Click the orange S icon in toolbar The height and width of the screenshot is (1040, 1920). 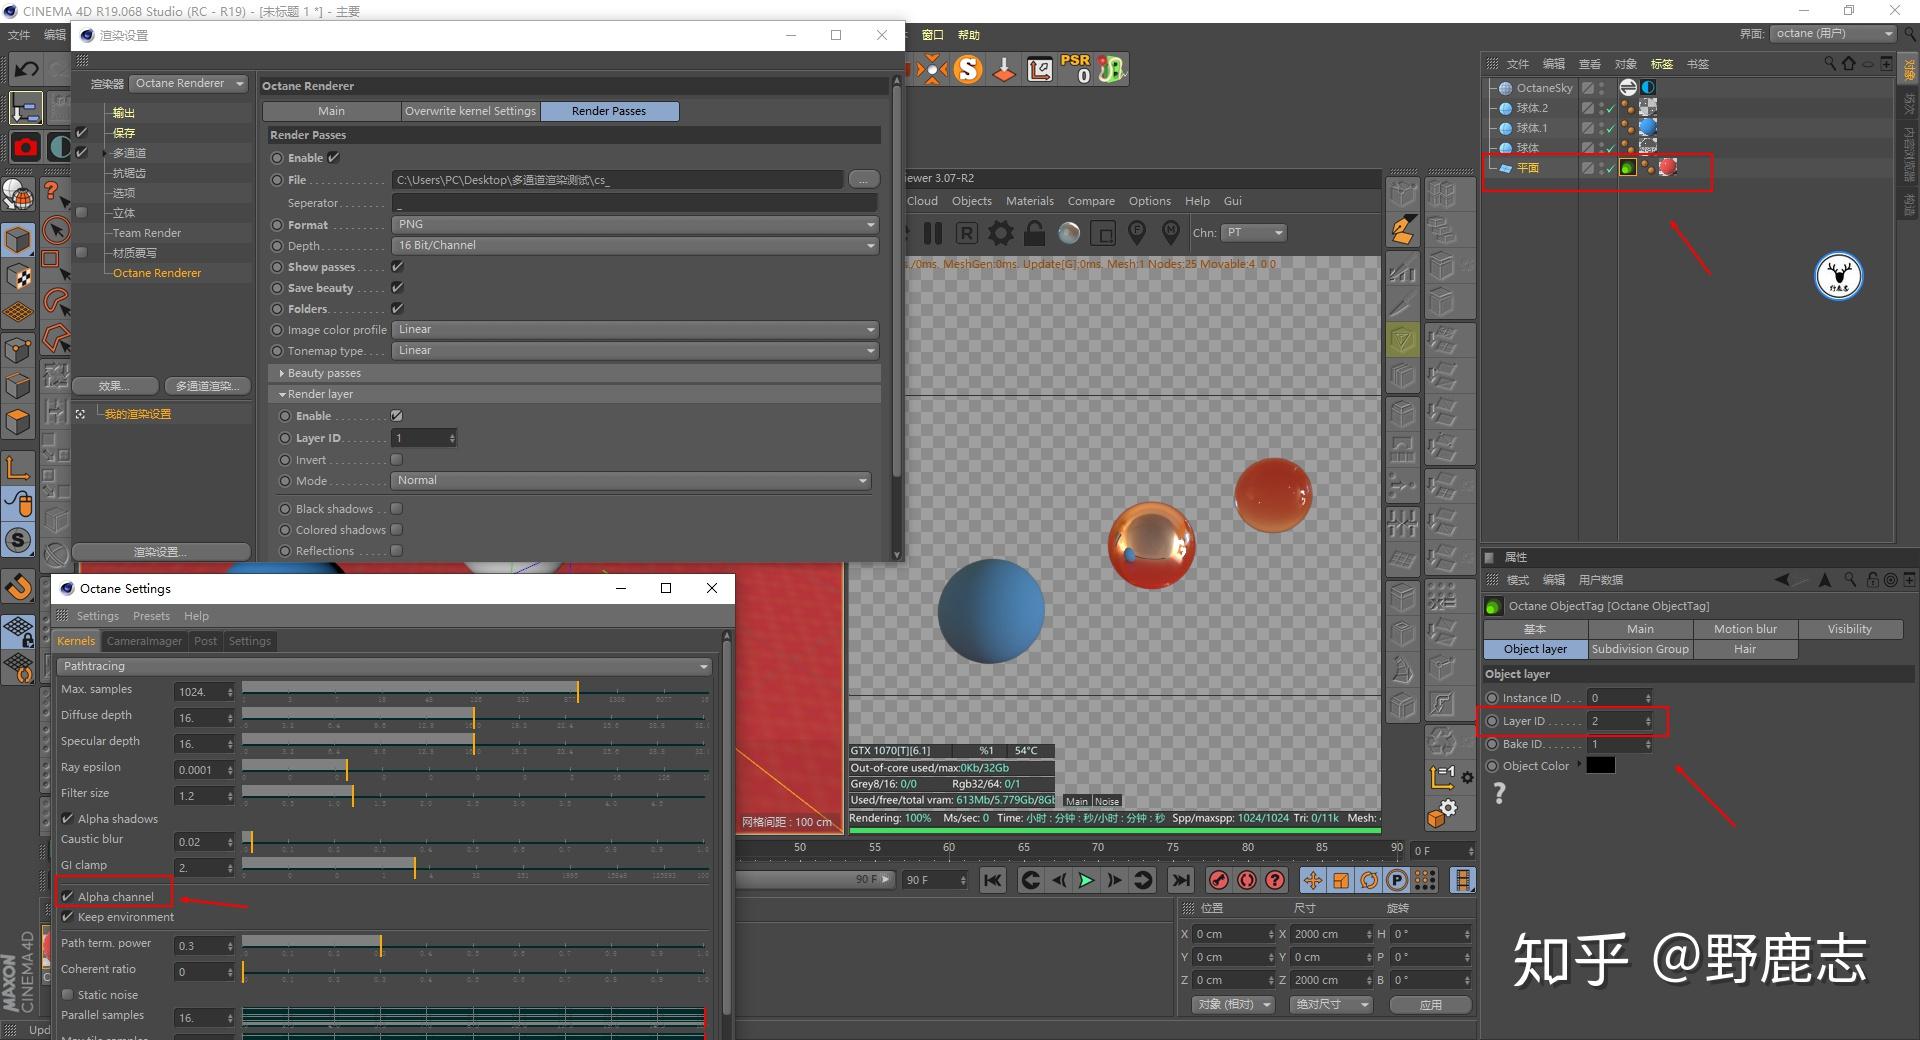968,69
